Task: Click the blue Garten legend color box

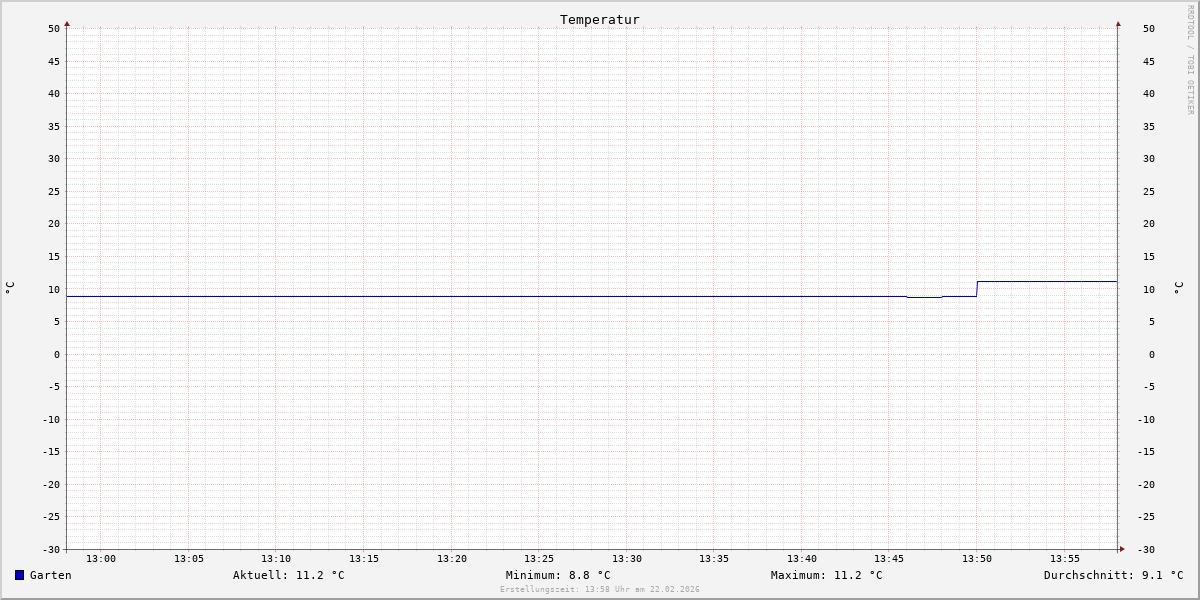Action: click(19, 575)
